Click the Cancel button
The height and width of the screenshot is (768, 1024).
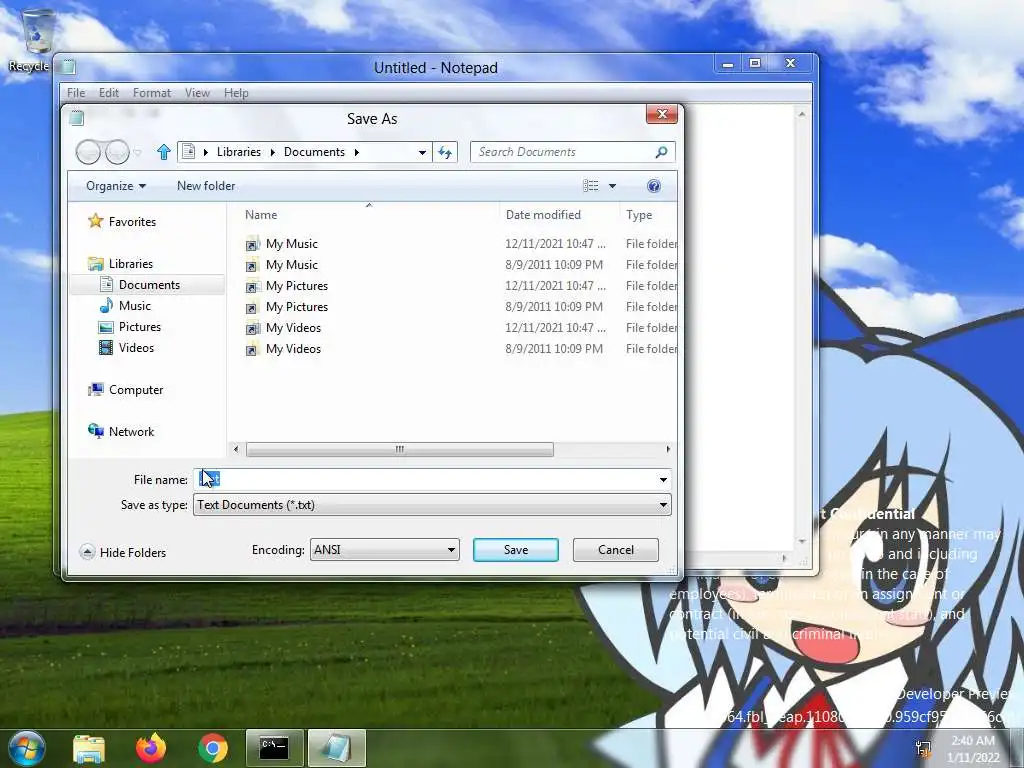[615, 550]
